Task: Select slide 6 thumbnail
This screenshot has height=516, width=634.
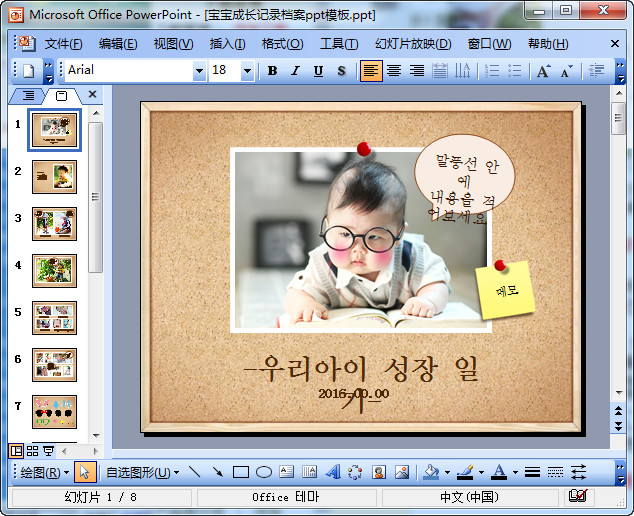Action: (54, 365)
